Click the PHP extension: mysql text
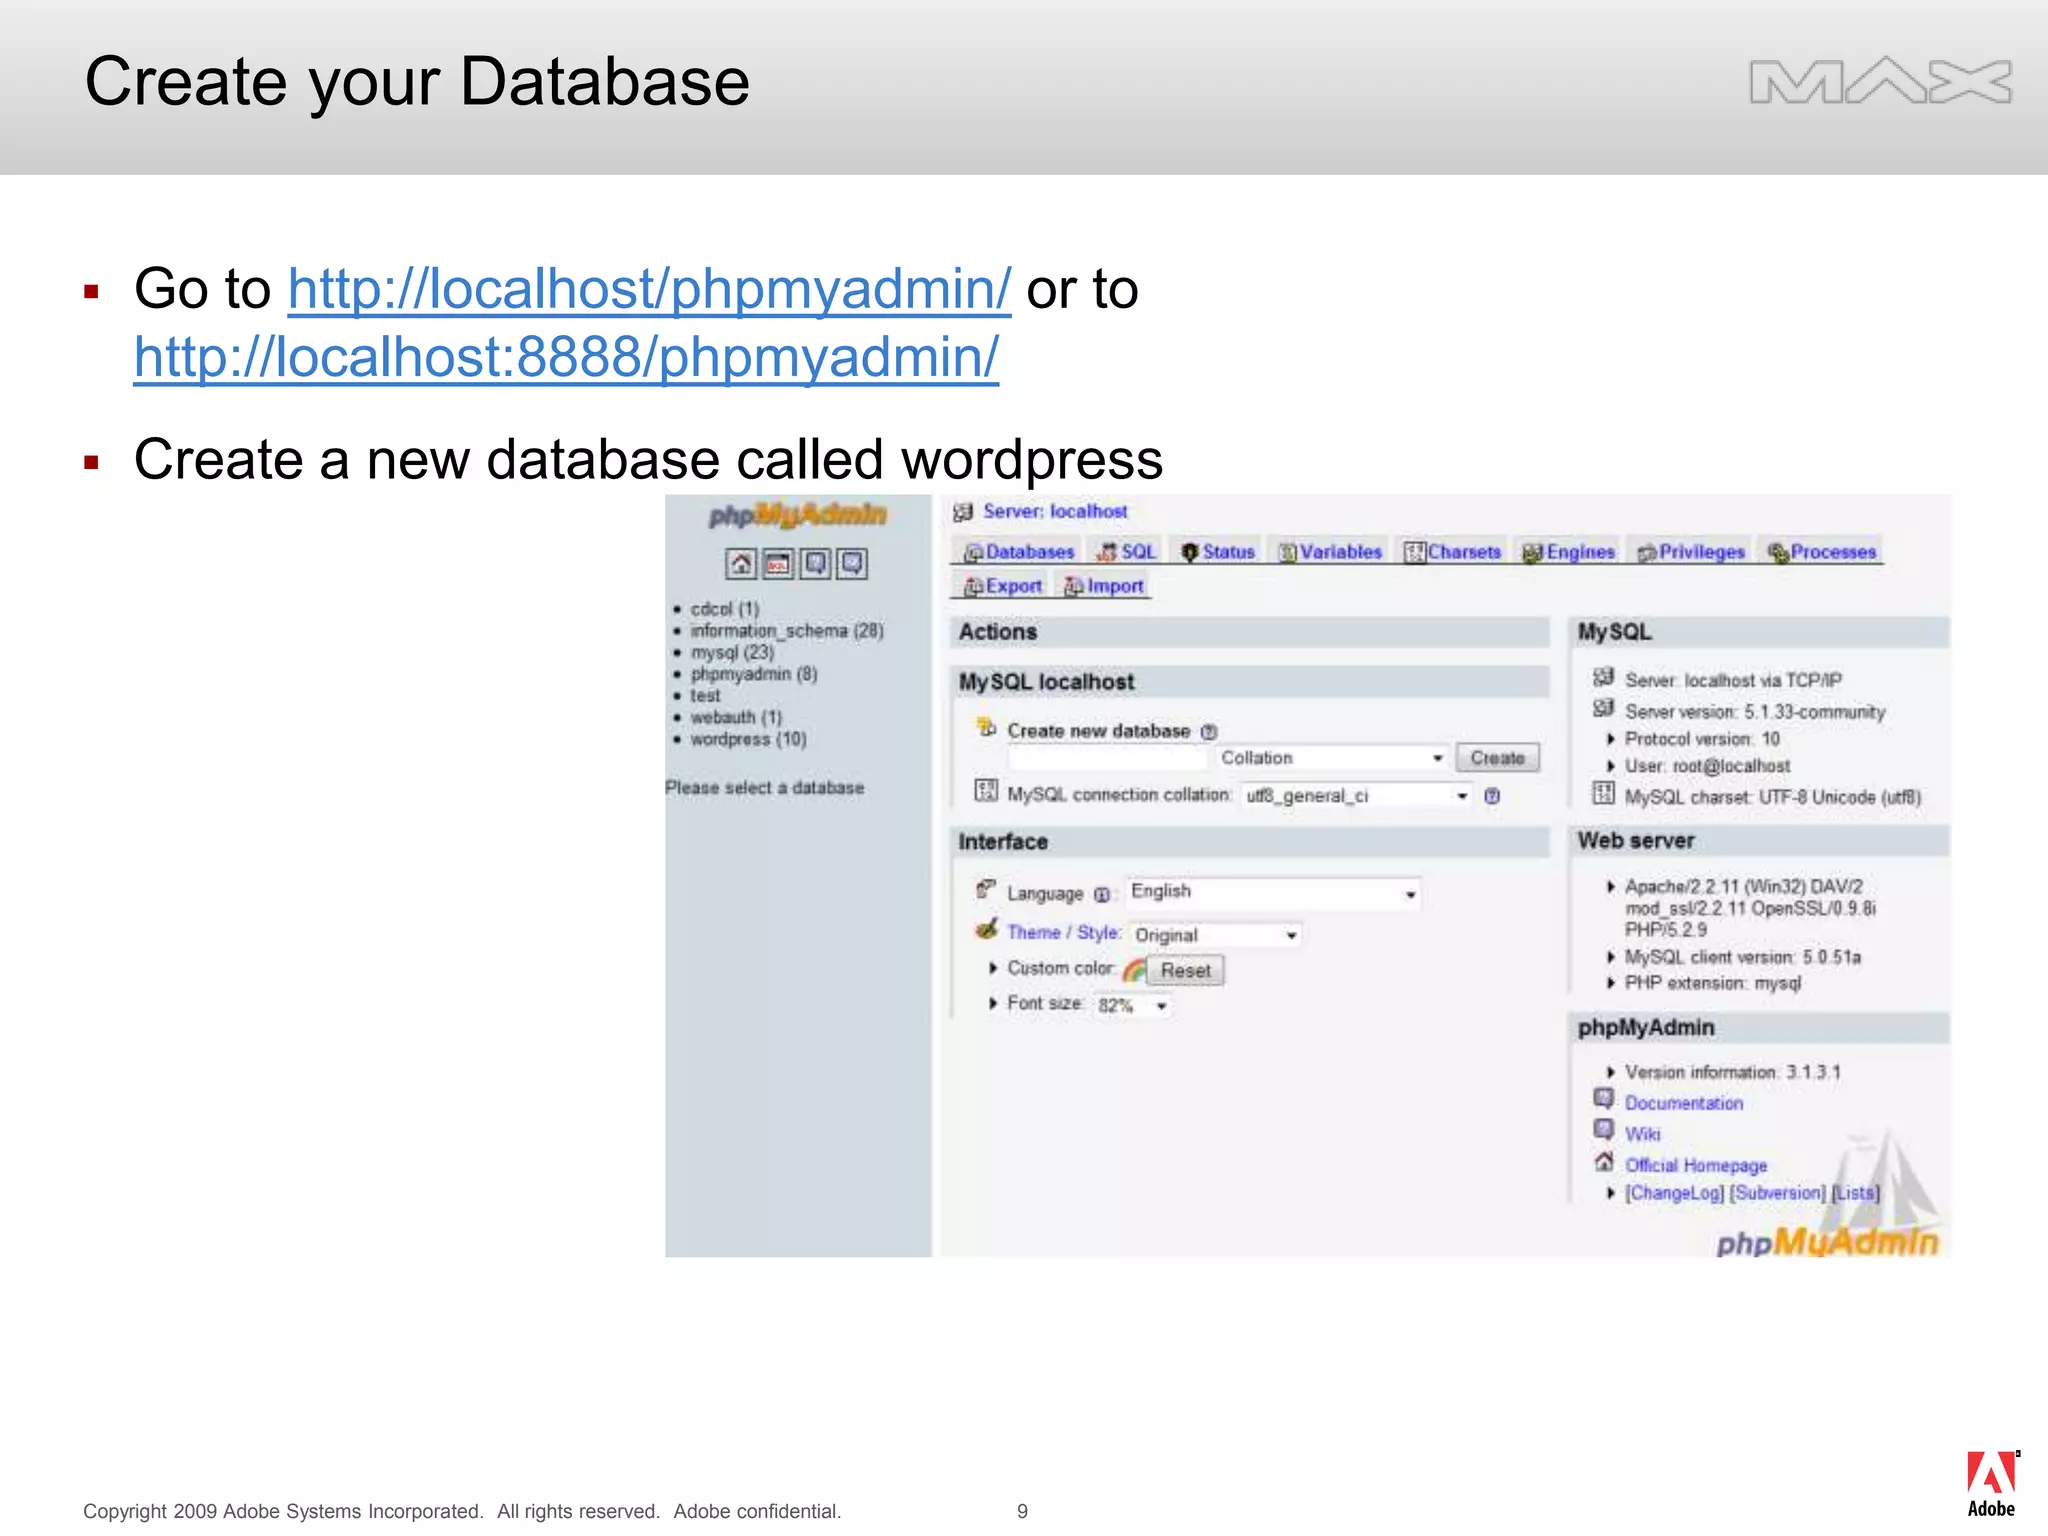2048x1536 pixels. coord(1713,983)
